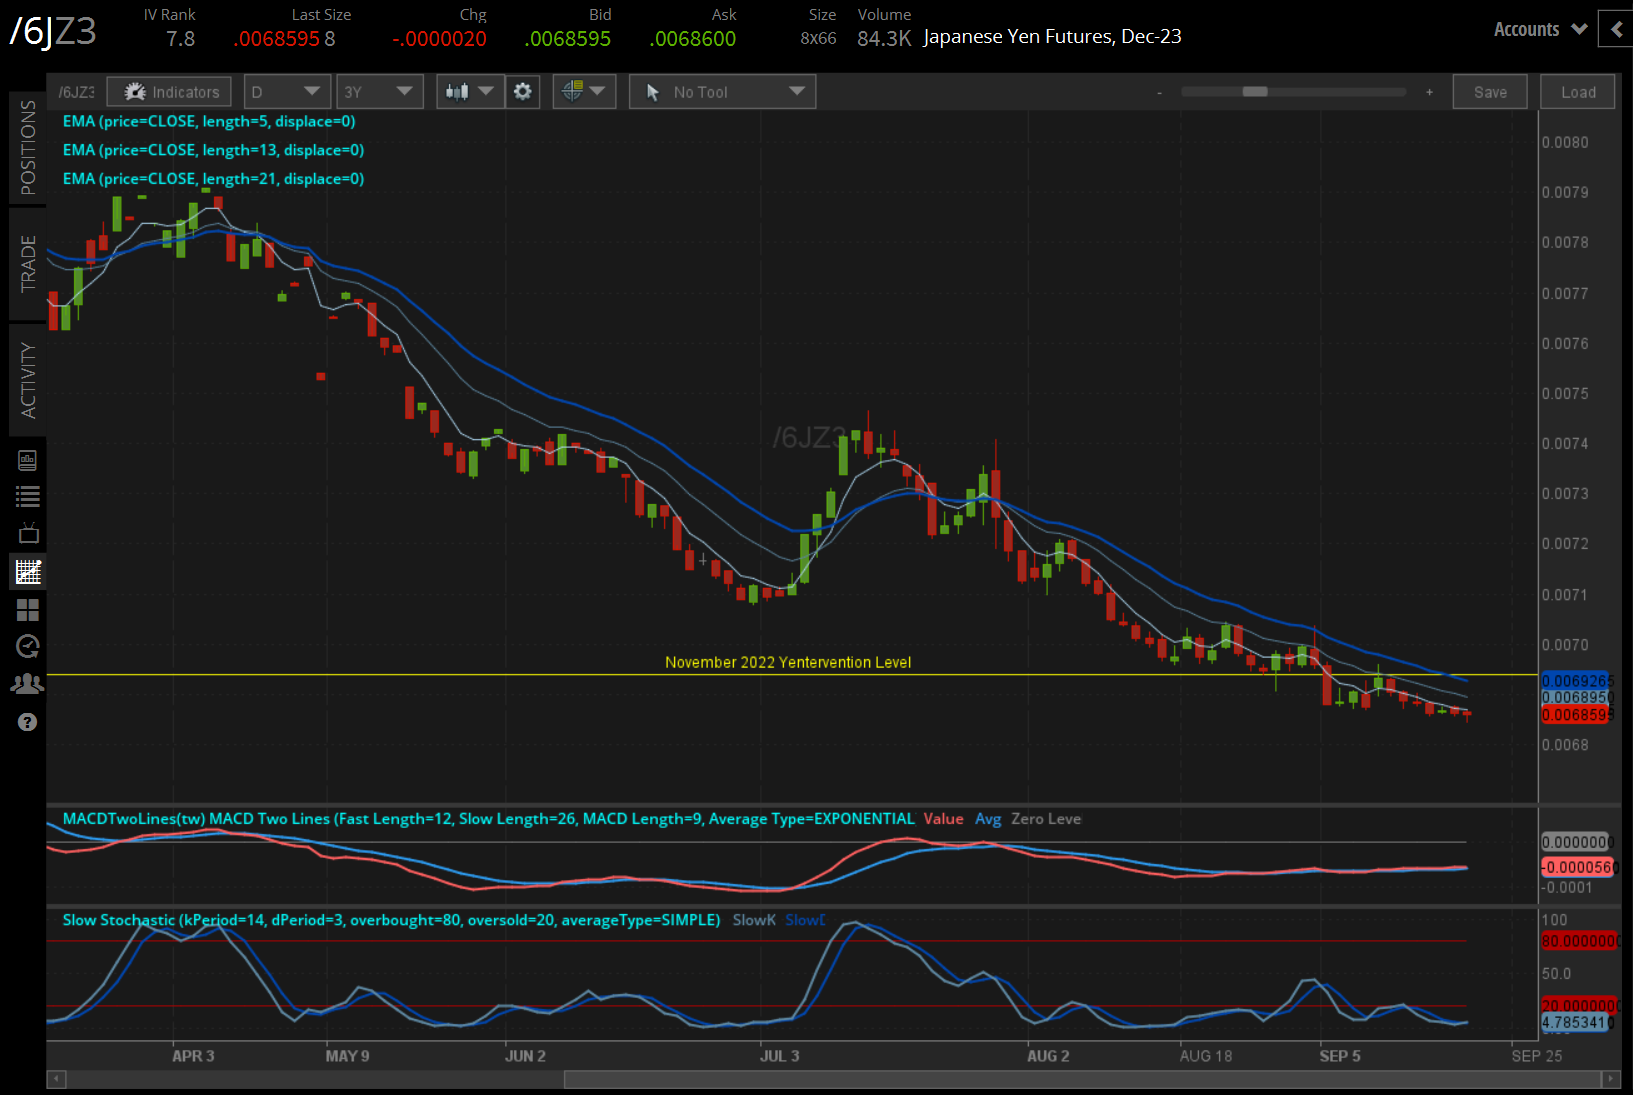
Task: Expand the Accounts dropdown
Action: (x=1540, y=30)
